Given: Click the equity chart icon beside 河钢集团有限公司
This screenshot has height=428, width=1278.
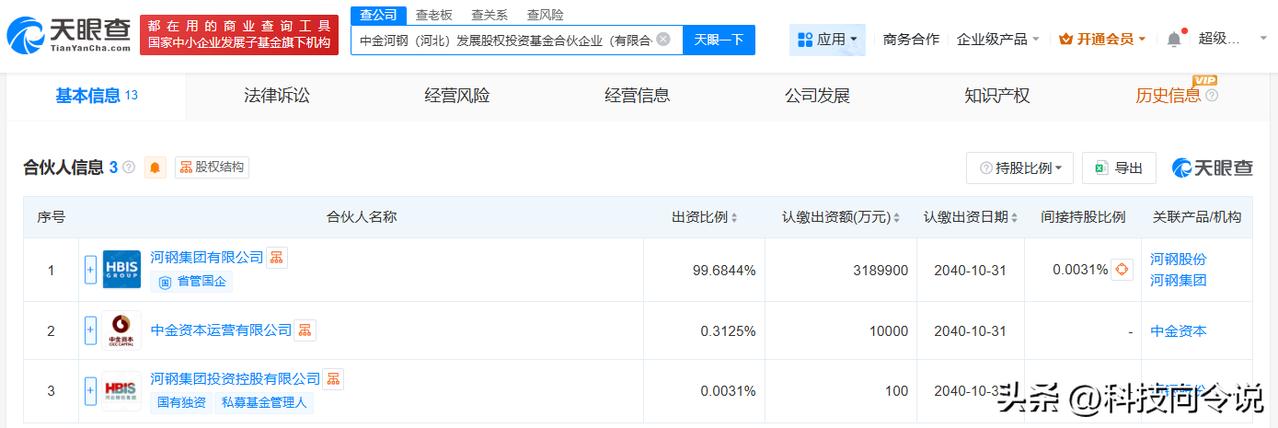Looking at the screenshot, I should [x=277, y=257].
